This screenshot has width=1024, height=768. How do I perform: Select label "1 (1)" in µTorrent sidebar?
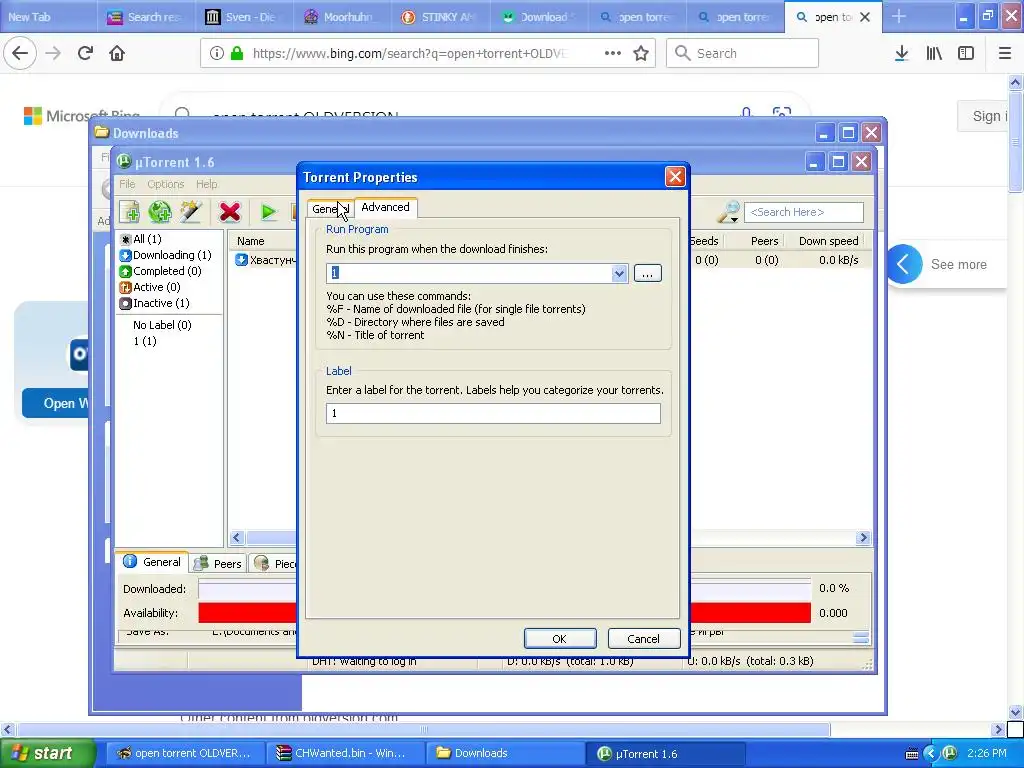(x=144, y=341)
